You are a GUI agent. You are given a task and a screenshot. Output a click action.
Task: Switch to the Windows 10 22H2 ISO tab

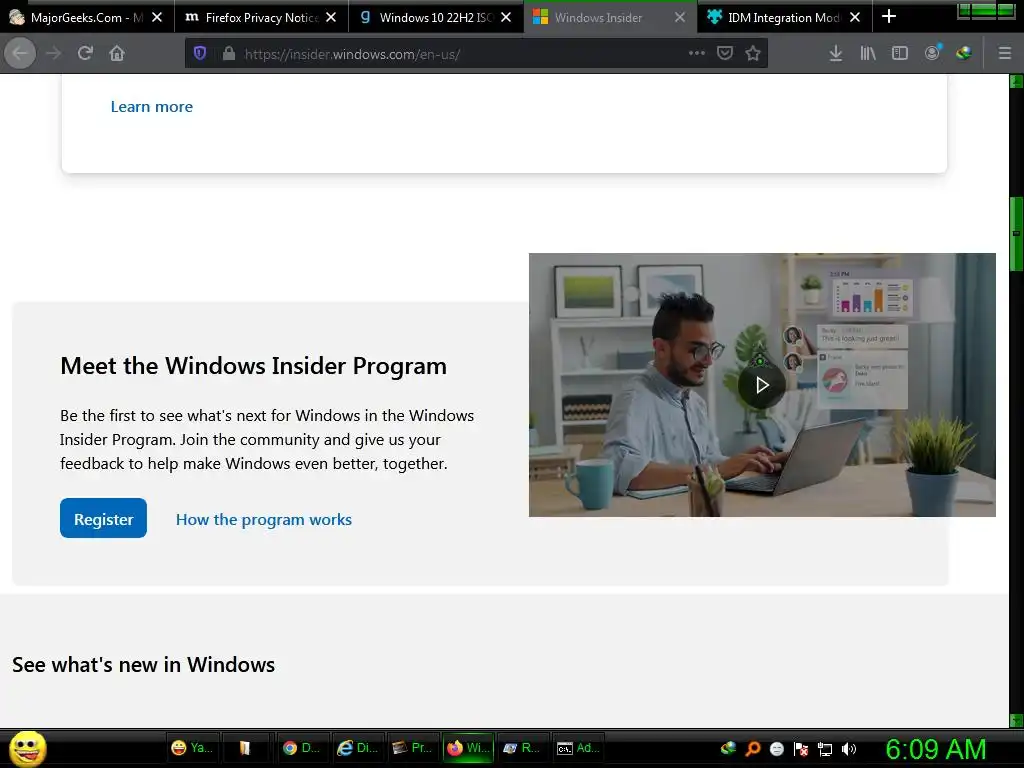click(436, 17)
